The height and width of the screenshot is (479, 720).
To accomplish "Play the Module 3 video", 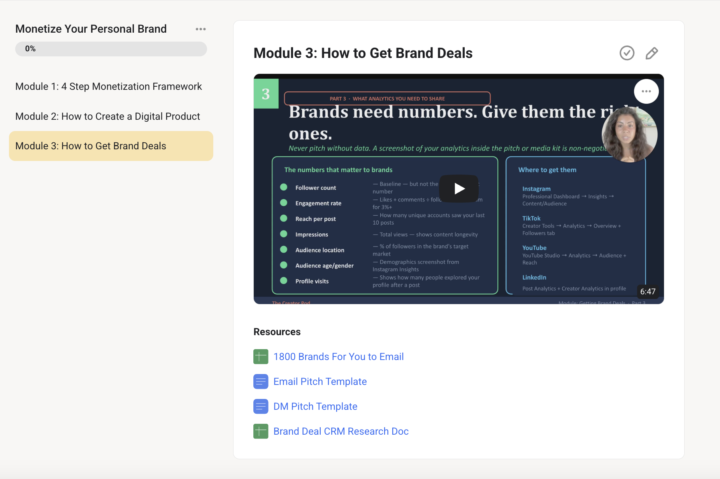I will pyautogui.click(x=459, y=189).
